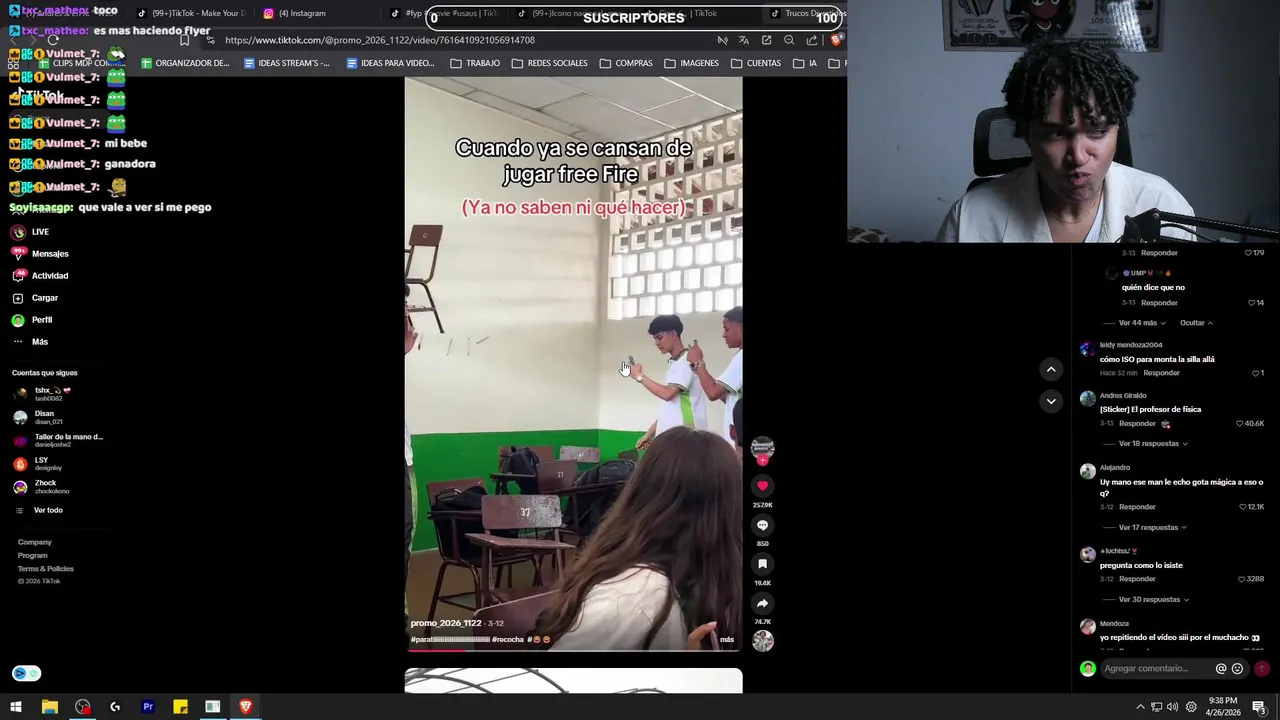
Task: Open promo_2026_1122 username on video
Action: [446, 623]
